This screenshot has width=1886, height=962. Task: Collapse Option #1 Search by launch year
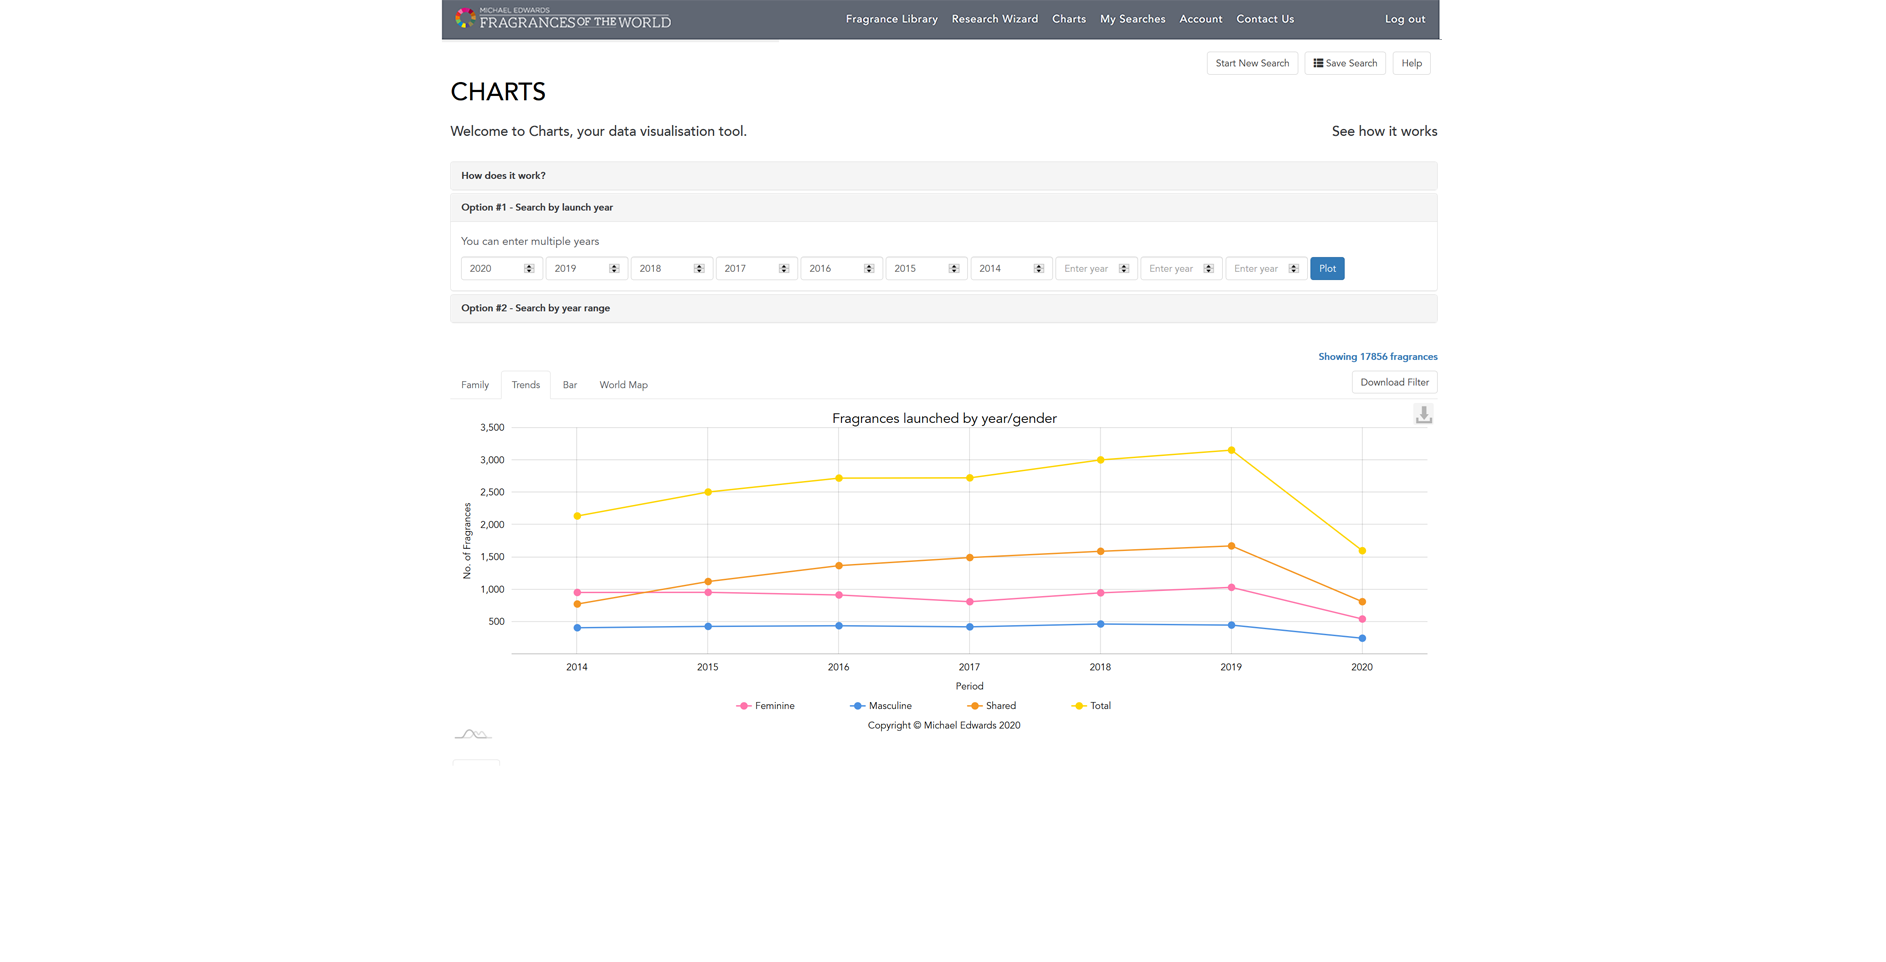536,208
